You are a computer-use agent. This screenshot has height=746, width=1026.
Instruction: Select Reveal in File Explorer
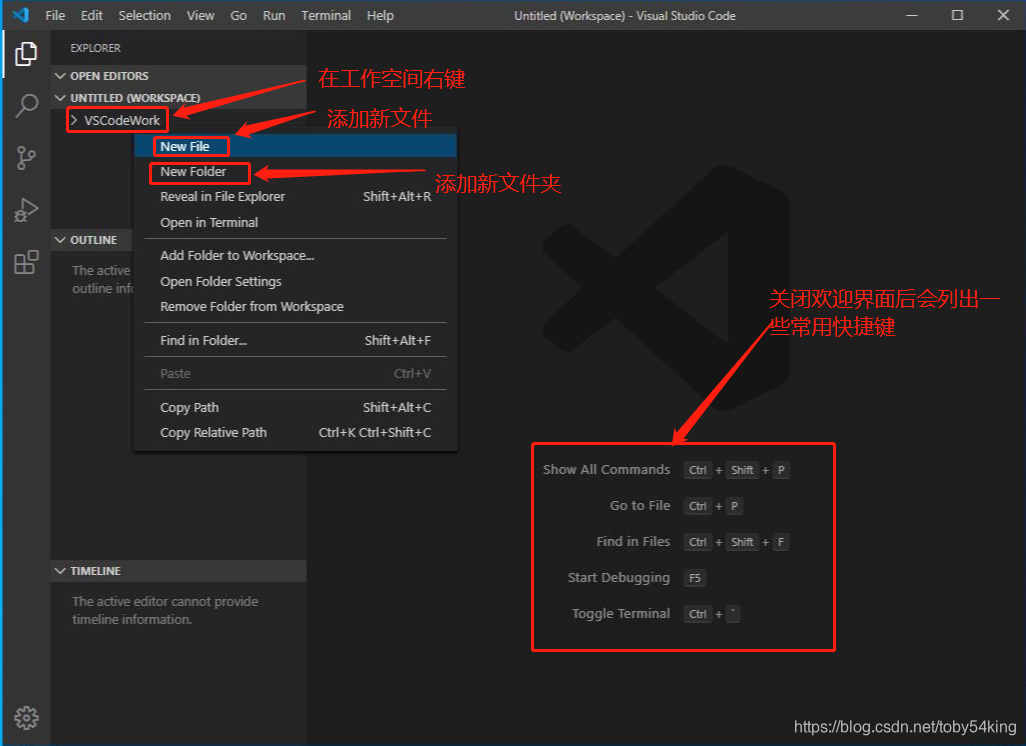tap(295, 196)
